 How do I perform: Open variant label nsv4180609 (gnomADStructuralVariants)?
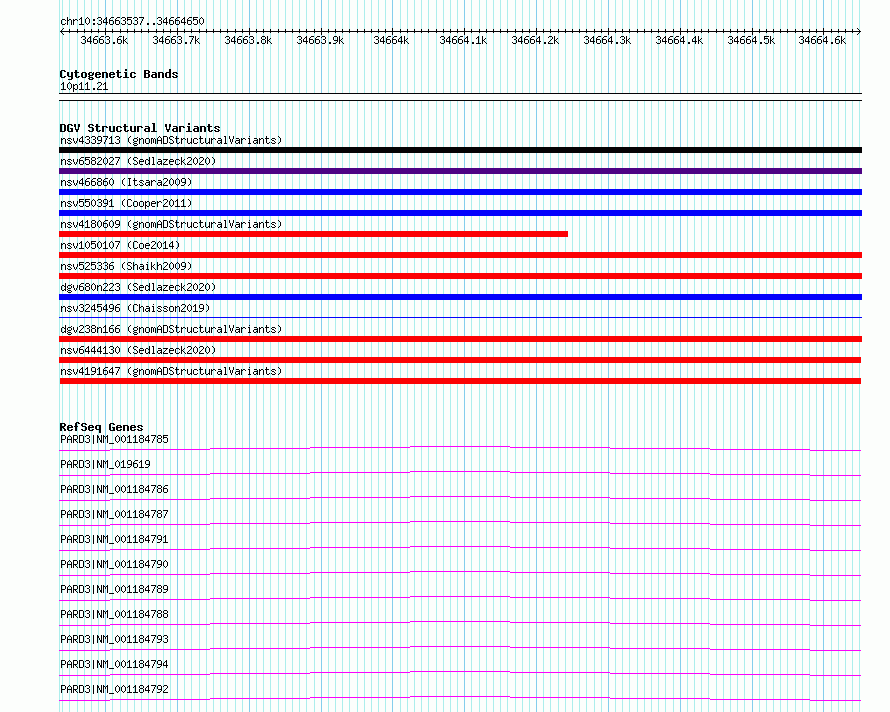[171, 224]
